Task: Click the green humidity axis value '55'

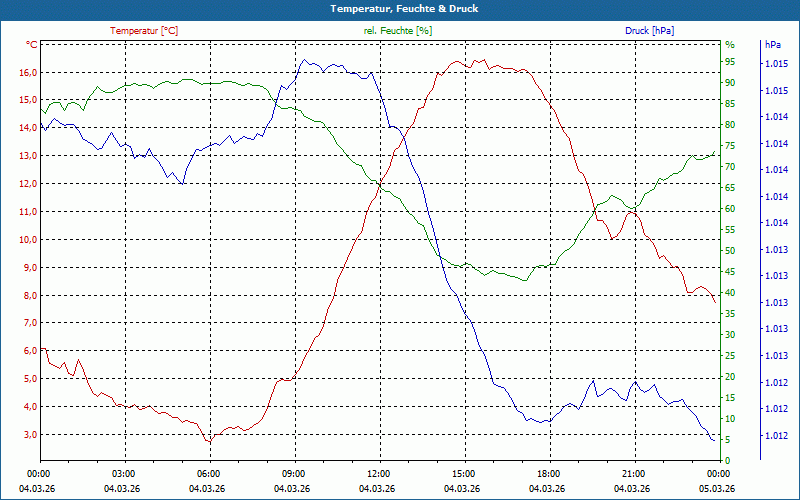Action: (x=730, y=230)
